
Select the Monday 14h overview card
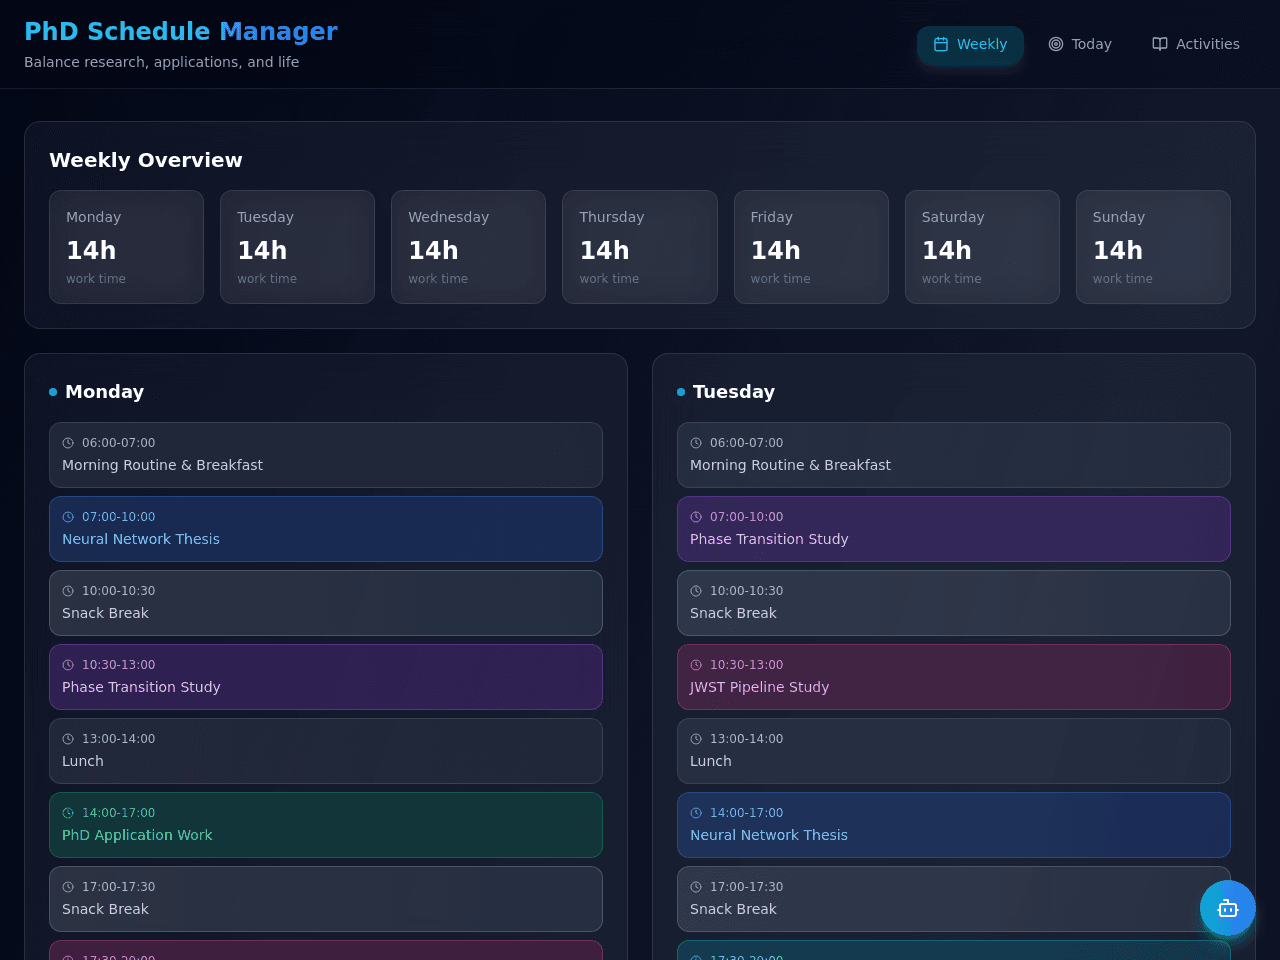[x=126, y=247]
